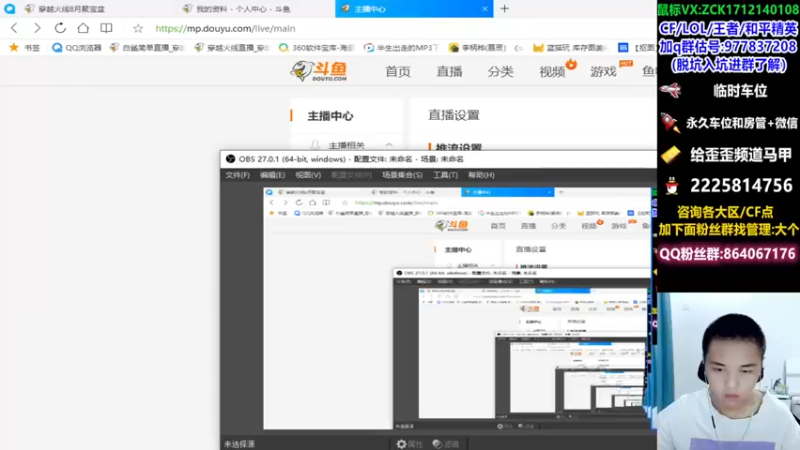Click the Douyu 斗鱼 logo
The height and width of the screenshot is (450, 800).
click(x=319, y=71)
